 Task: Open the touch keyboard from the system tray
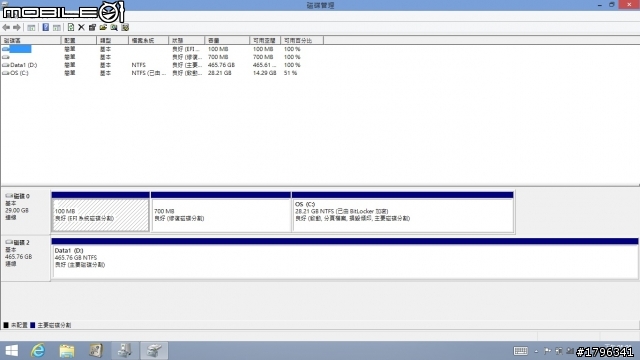click(x=520, y=351)
